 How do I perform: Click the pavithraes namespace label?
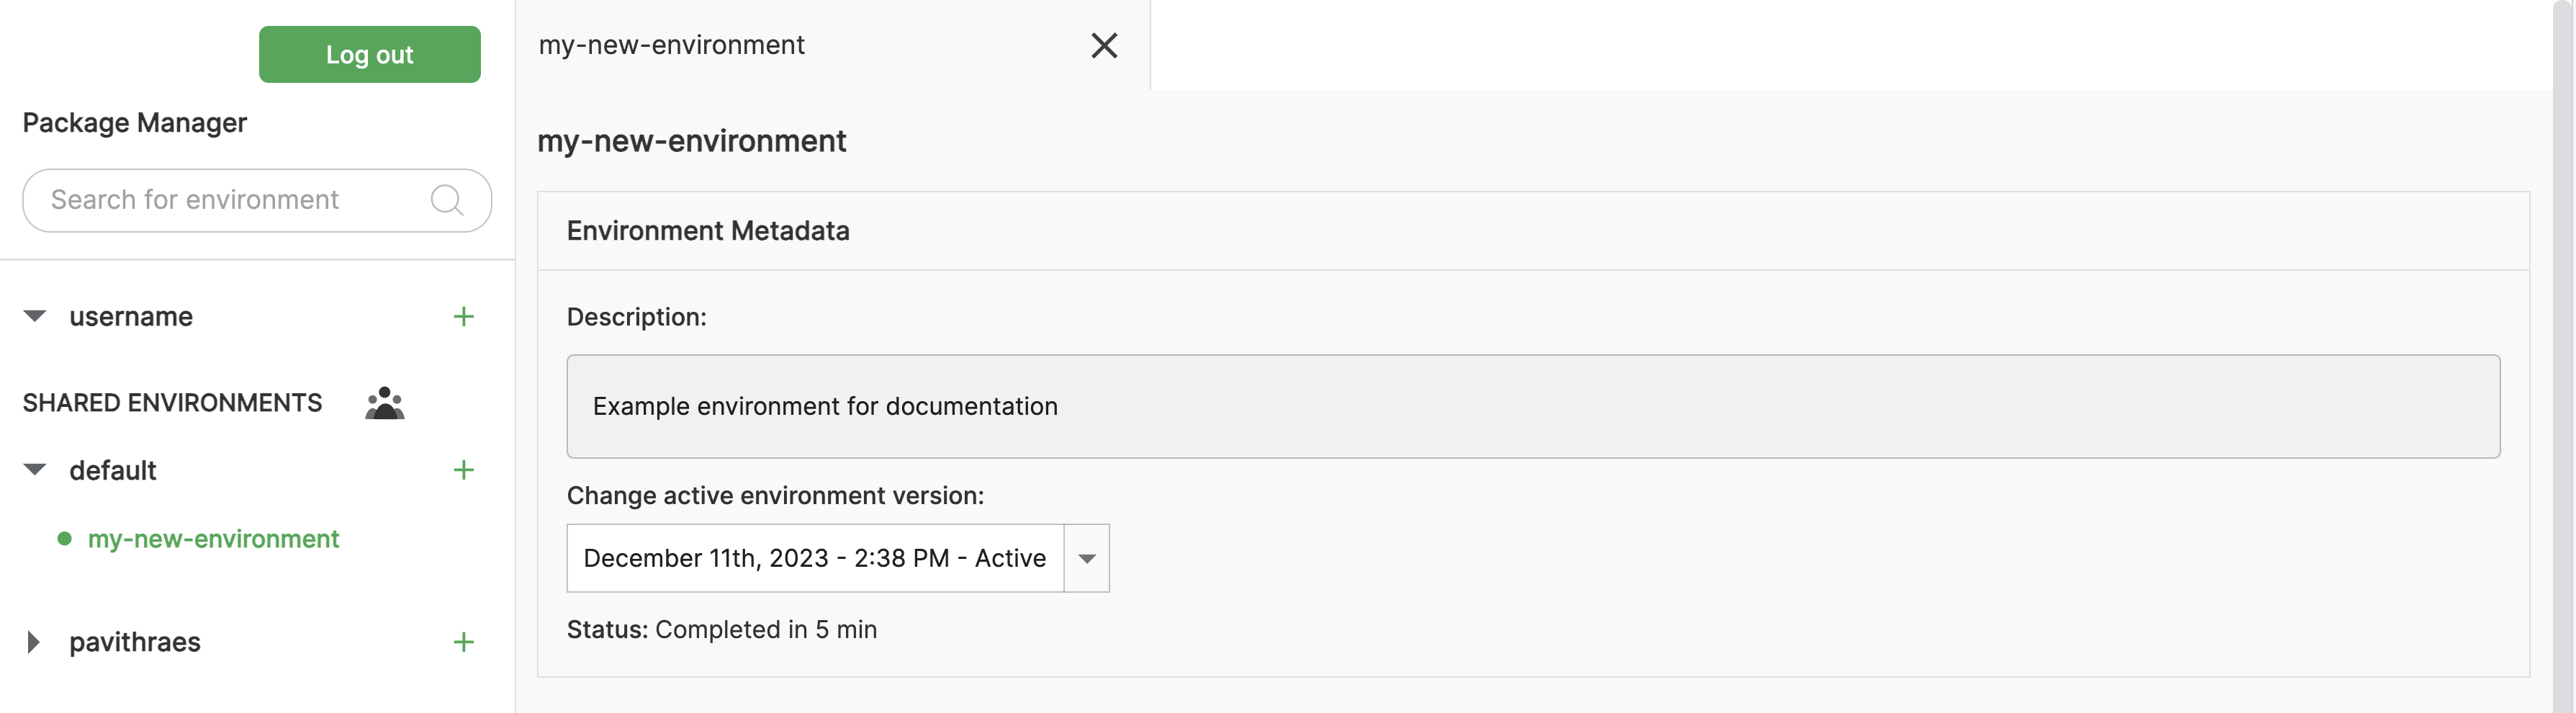(x=135, y=642)
